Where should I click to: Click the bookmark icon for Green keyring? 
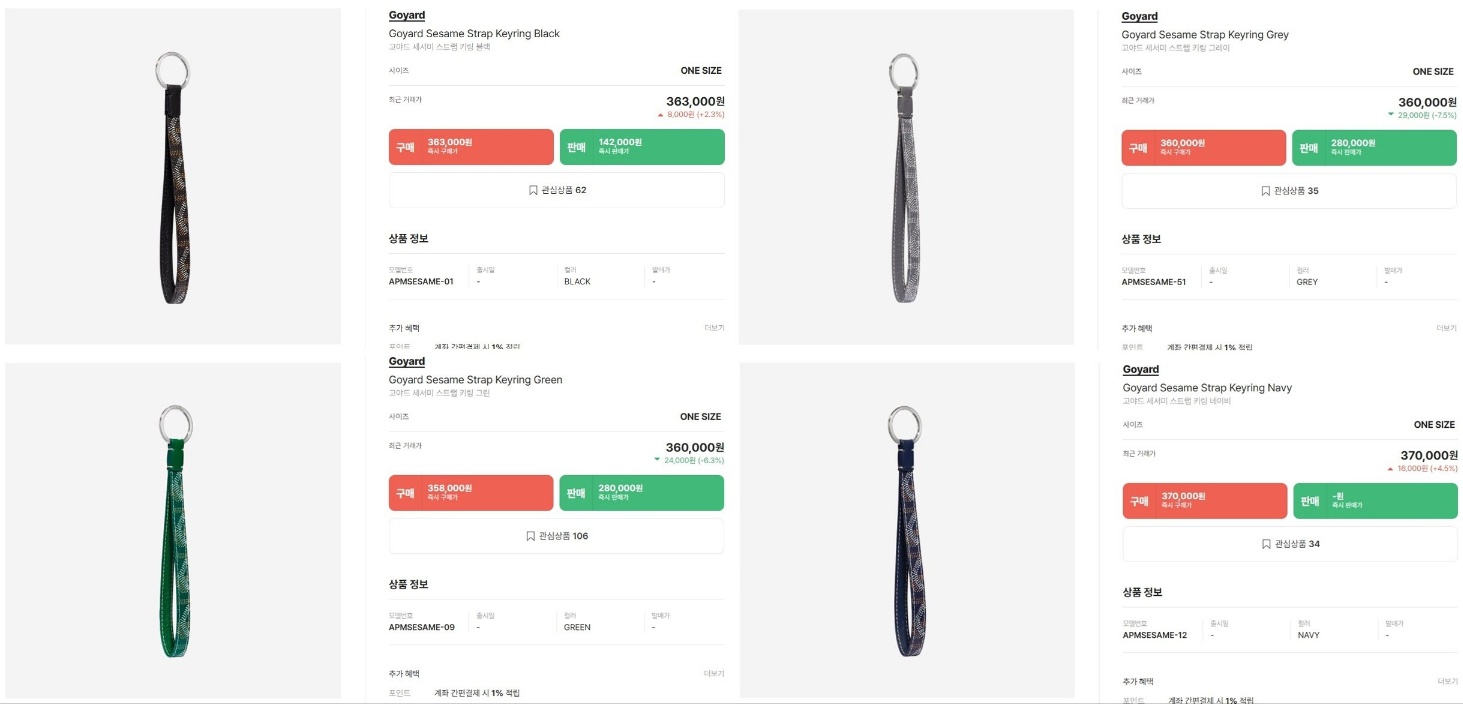(531, 536)
